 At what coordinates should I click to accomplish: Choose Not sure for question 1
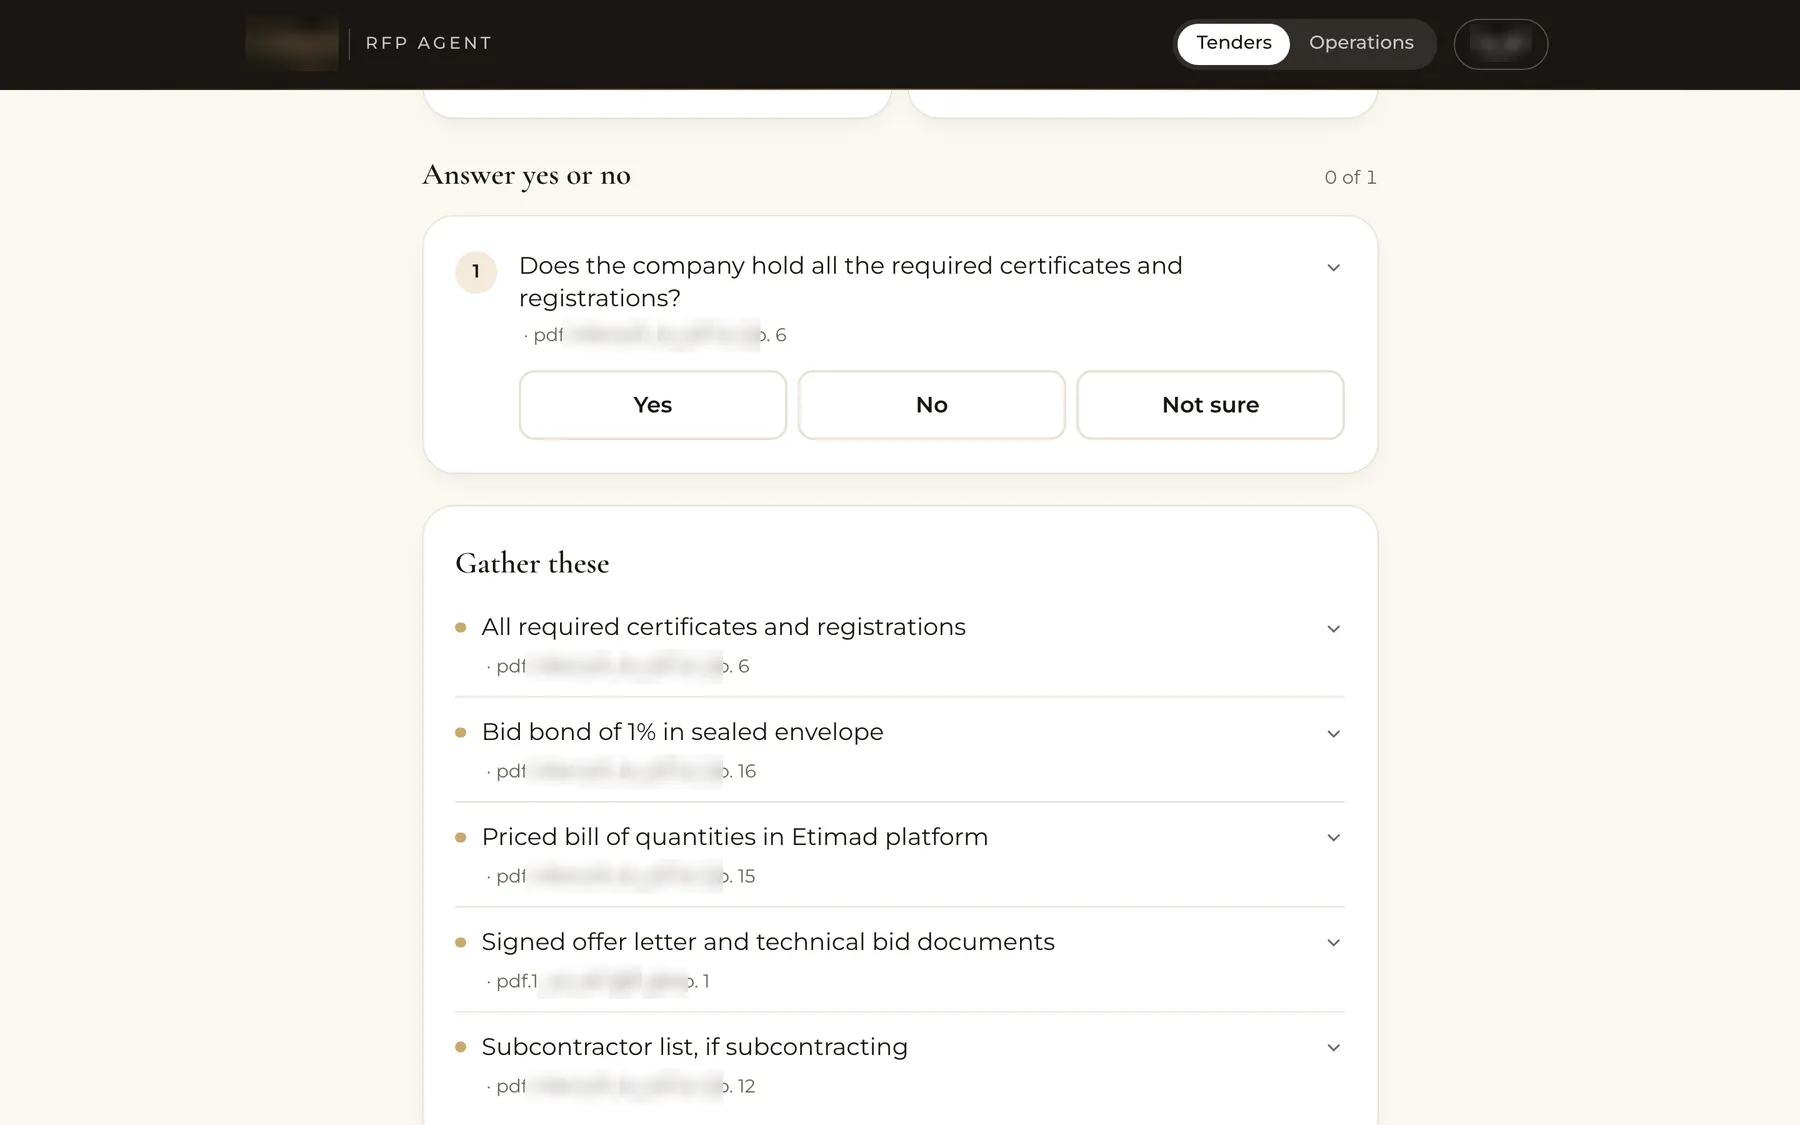pyautogui.click(x=1210, y=405)
